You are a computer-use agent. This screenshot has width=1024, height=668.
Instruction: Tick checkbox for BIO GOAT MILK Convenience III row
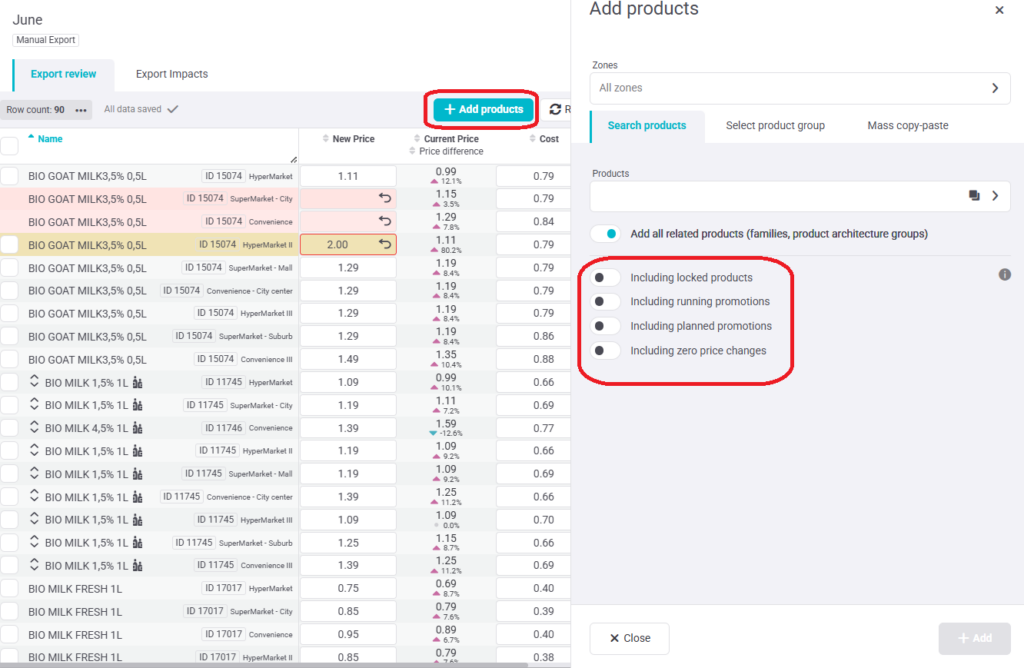[x=9, y=359]
